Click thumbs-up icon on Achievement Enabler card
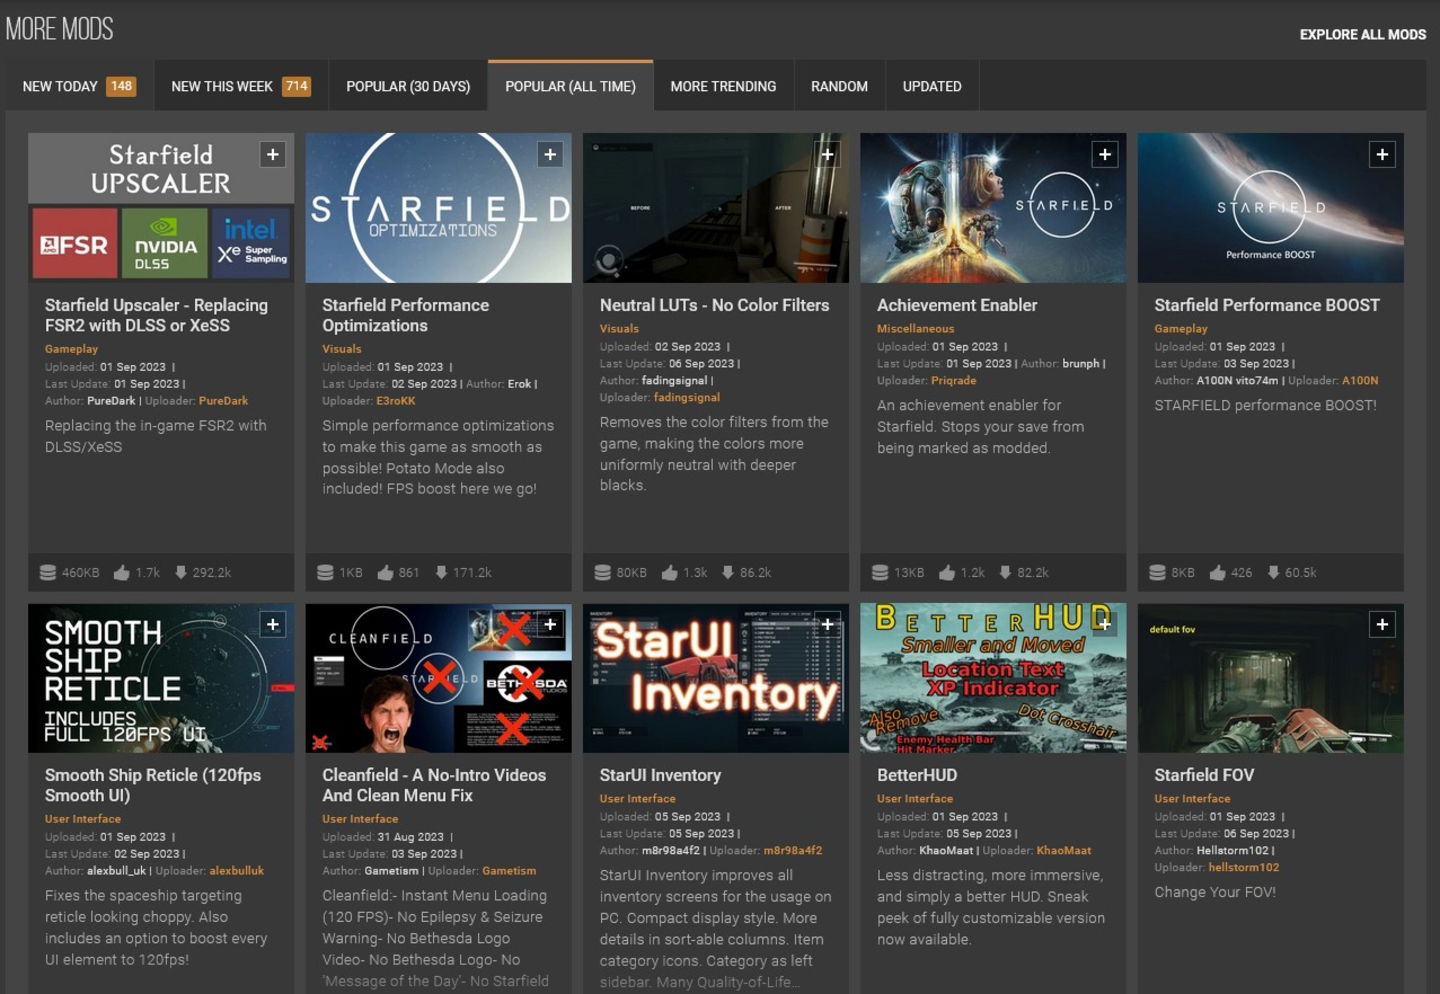The width and height of the screenshot is (1440, 994). click(947, 572)
